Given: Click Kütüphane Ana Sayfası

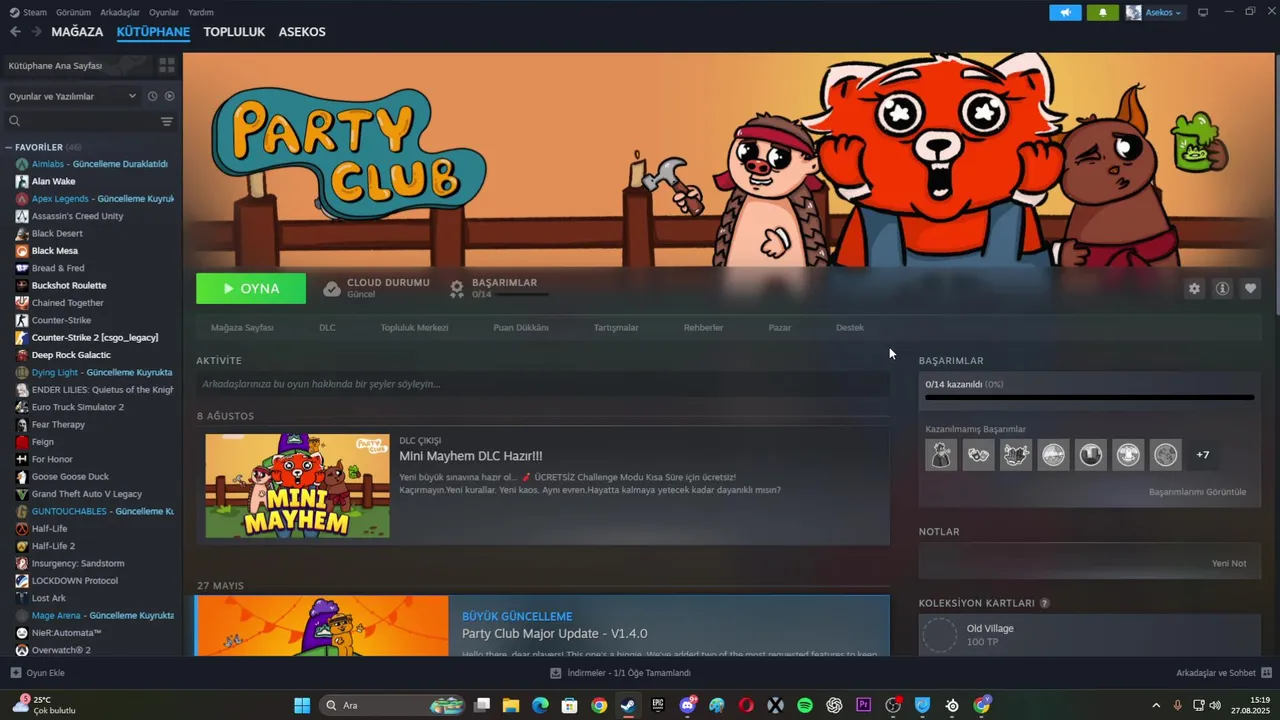Looking at the screenshot, I should [56, 65].
